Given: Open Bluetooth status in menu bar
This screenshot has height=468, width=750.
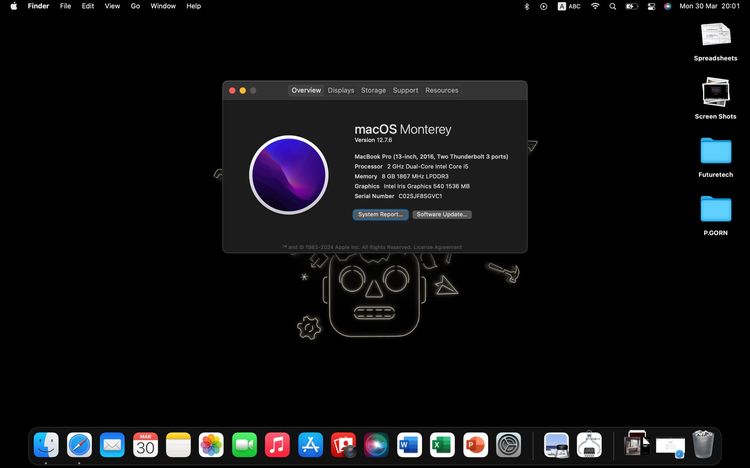Looking at the screenshot, I should point(527,6).
